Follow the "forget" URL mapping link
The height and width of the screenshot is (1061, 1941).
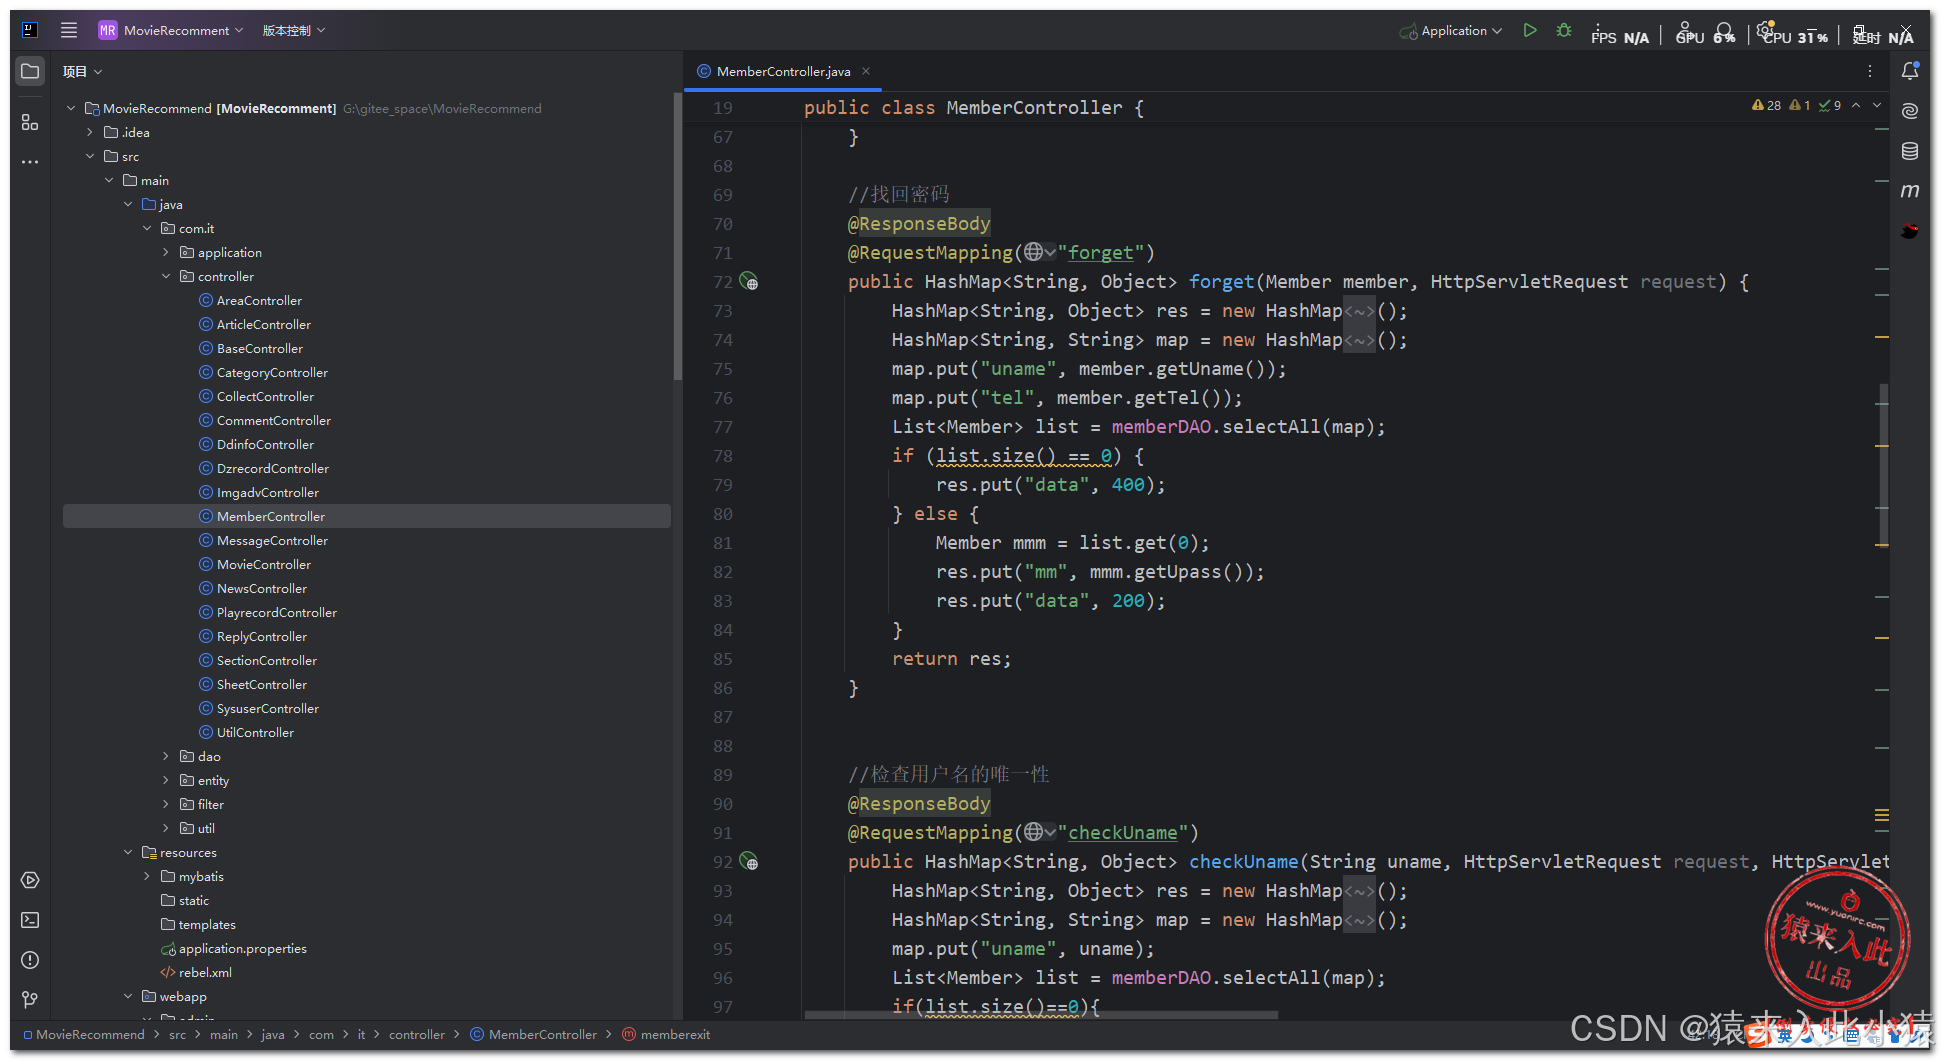[x=1101, y=252]
